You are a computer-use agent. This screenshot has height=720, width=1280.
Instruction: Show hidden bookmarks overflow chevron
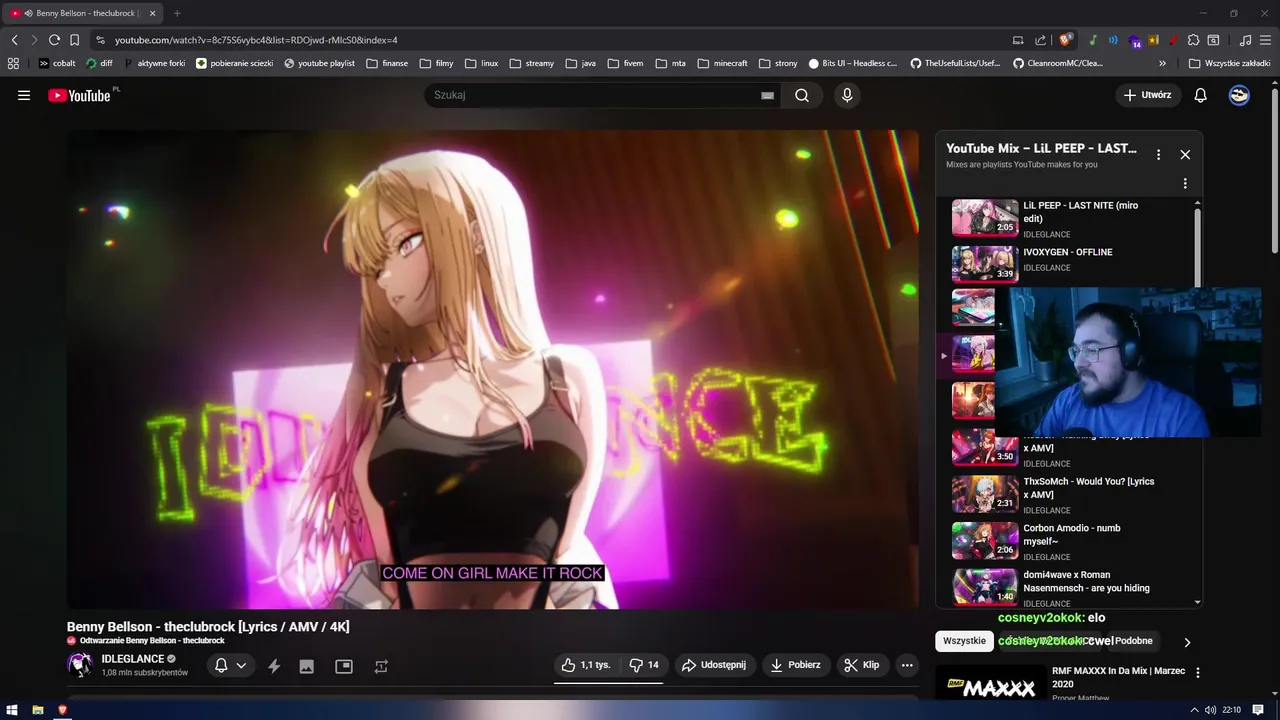pos(1162,63)
